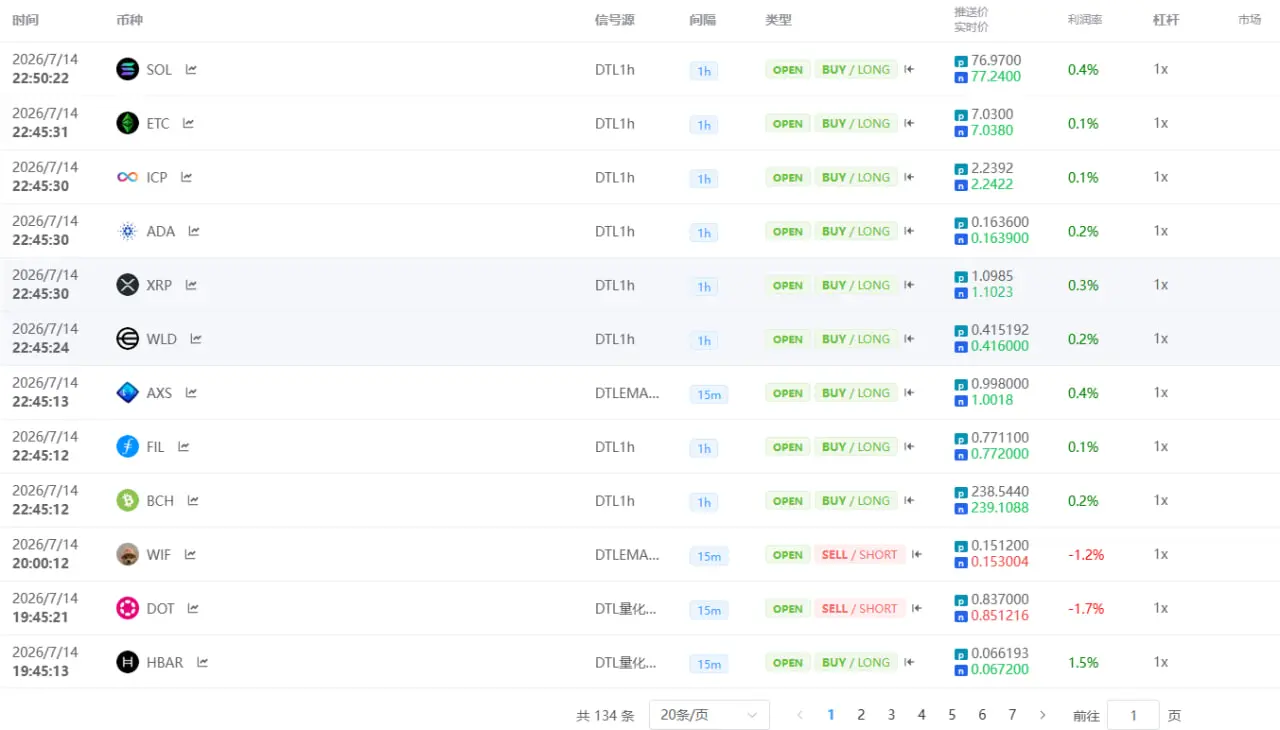
Task: Click the SOL coin logo
Action: pyautogui.click(x=127, y=69)
